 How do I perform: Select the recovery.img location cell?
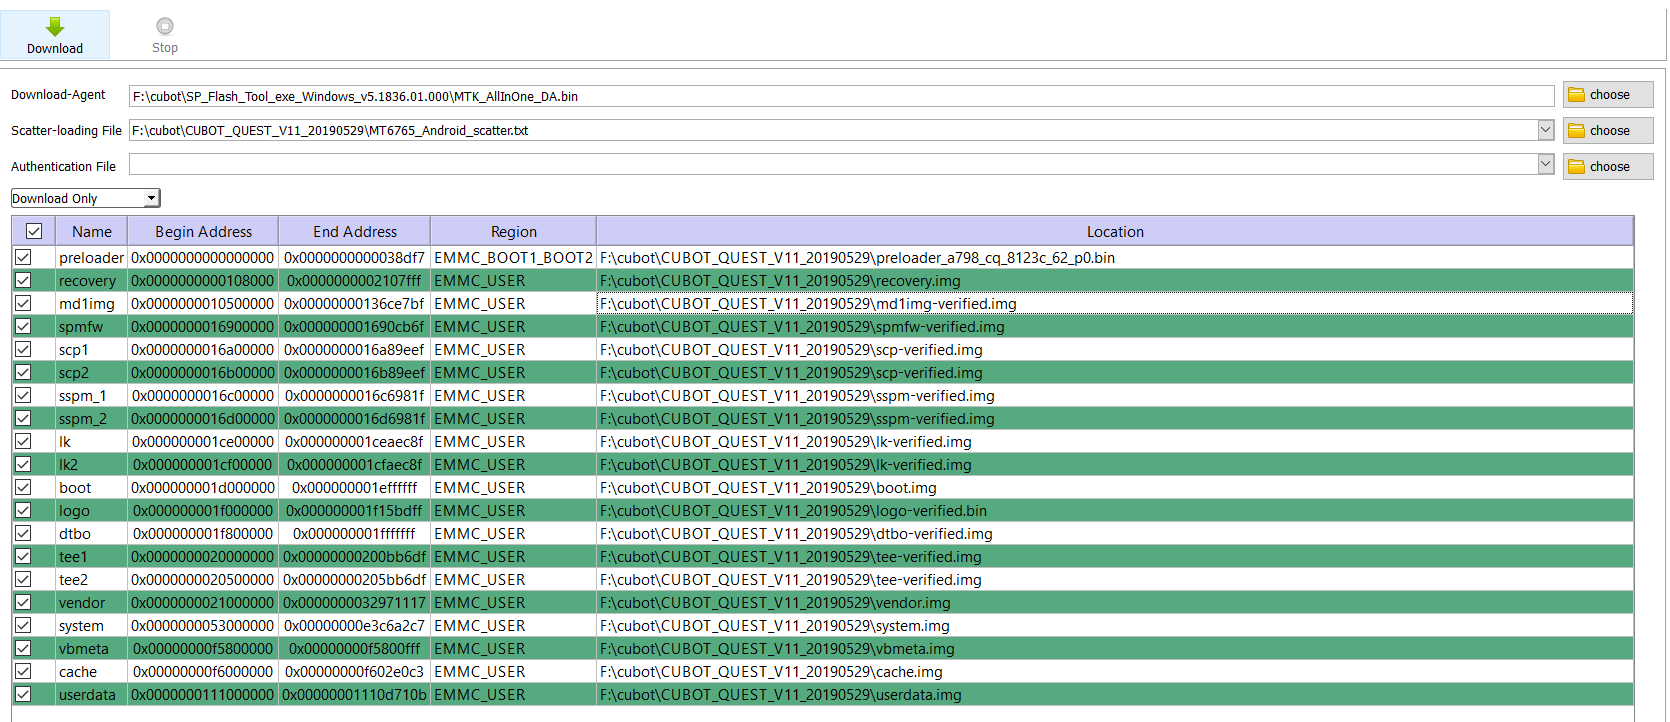(1115, 280)
